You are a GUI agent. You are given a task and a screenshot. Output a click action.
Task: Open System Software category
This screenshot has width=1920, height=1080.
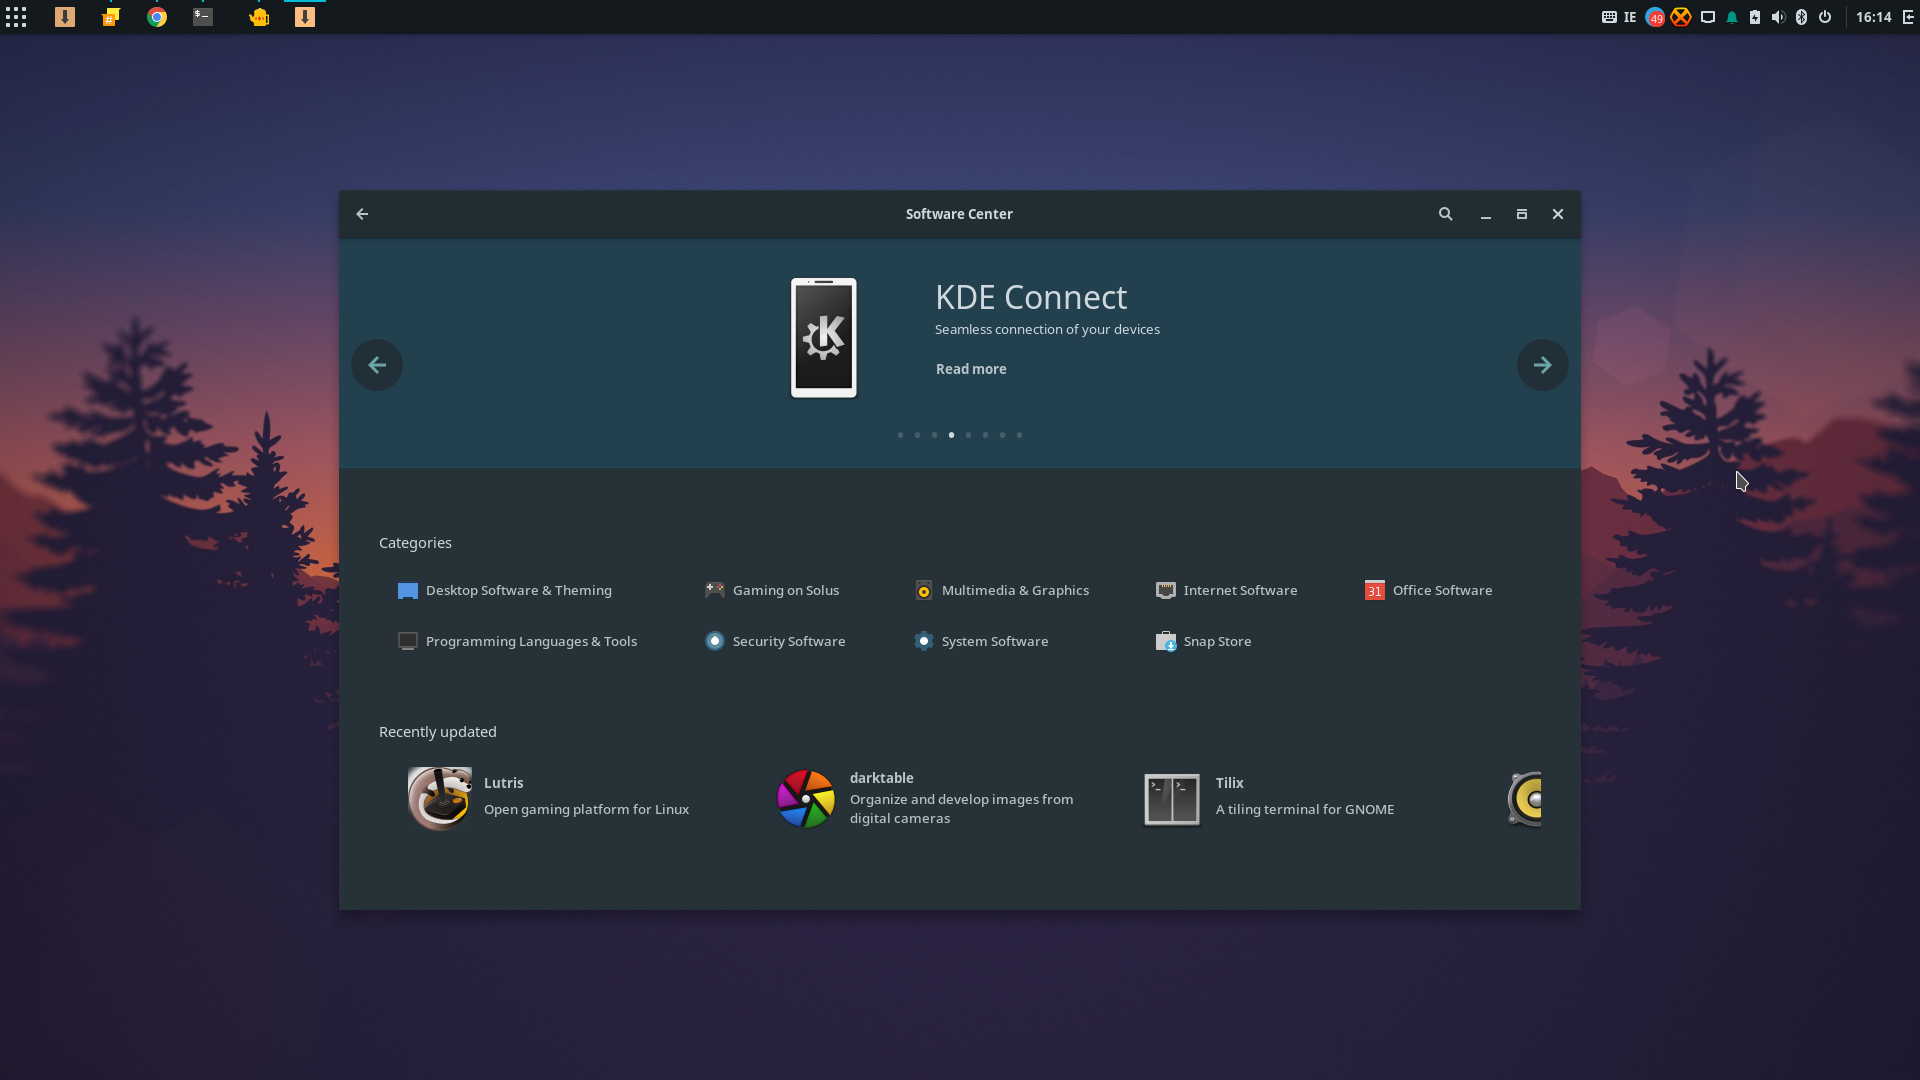[982, 641]
